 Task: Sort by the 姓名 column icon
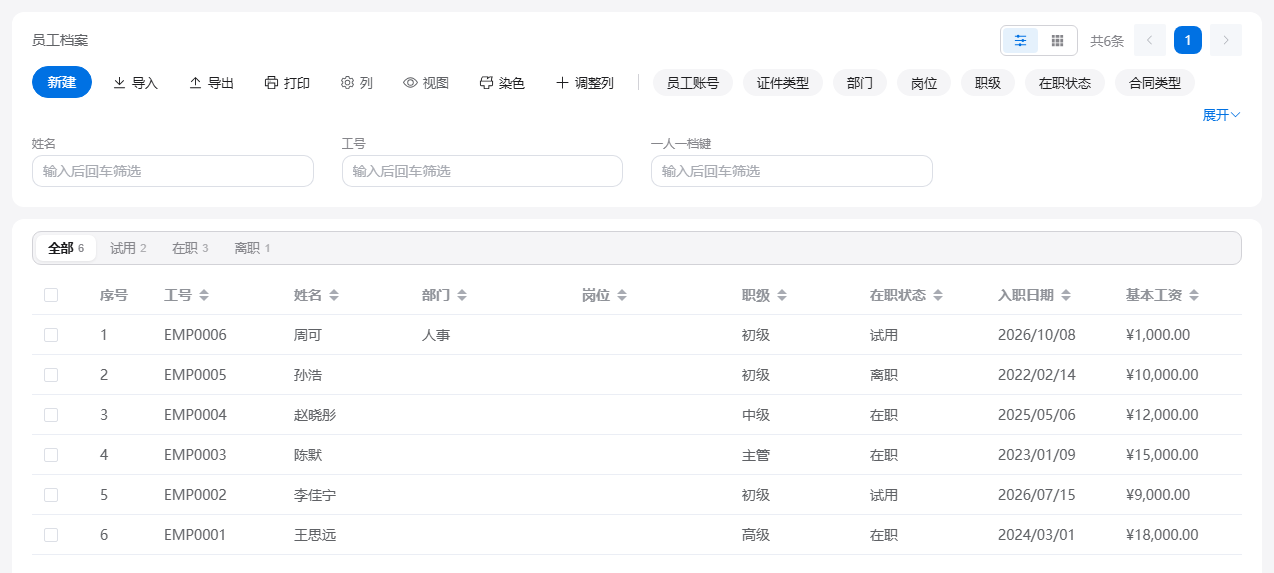pos(334,296)
